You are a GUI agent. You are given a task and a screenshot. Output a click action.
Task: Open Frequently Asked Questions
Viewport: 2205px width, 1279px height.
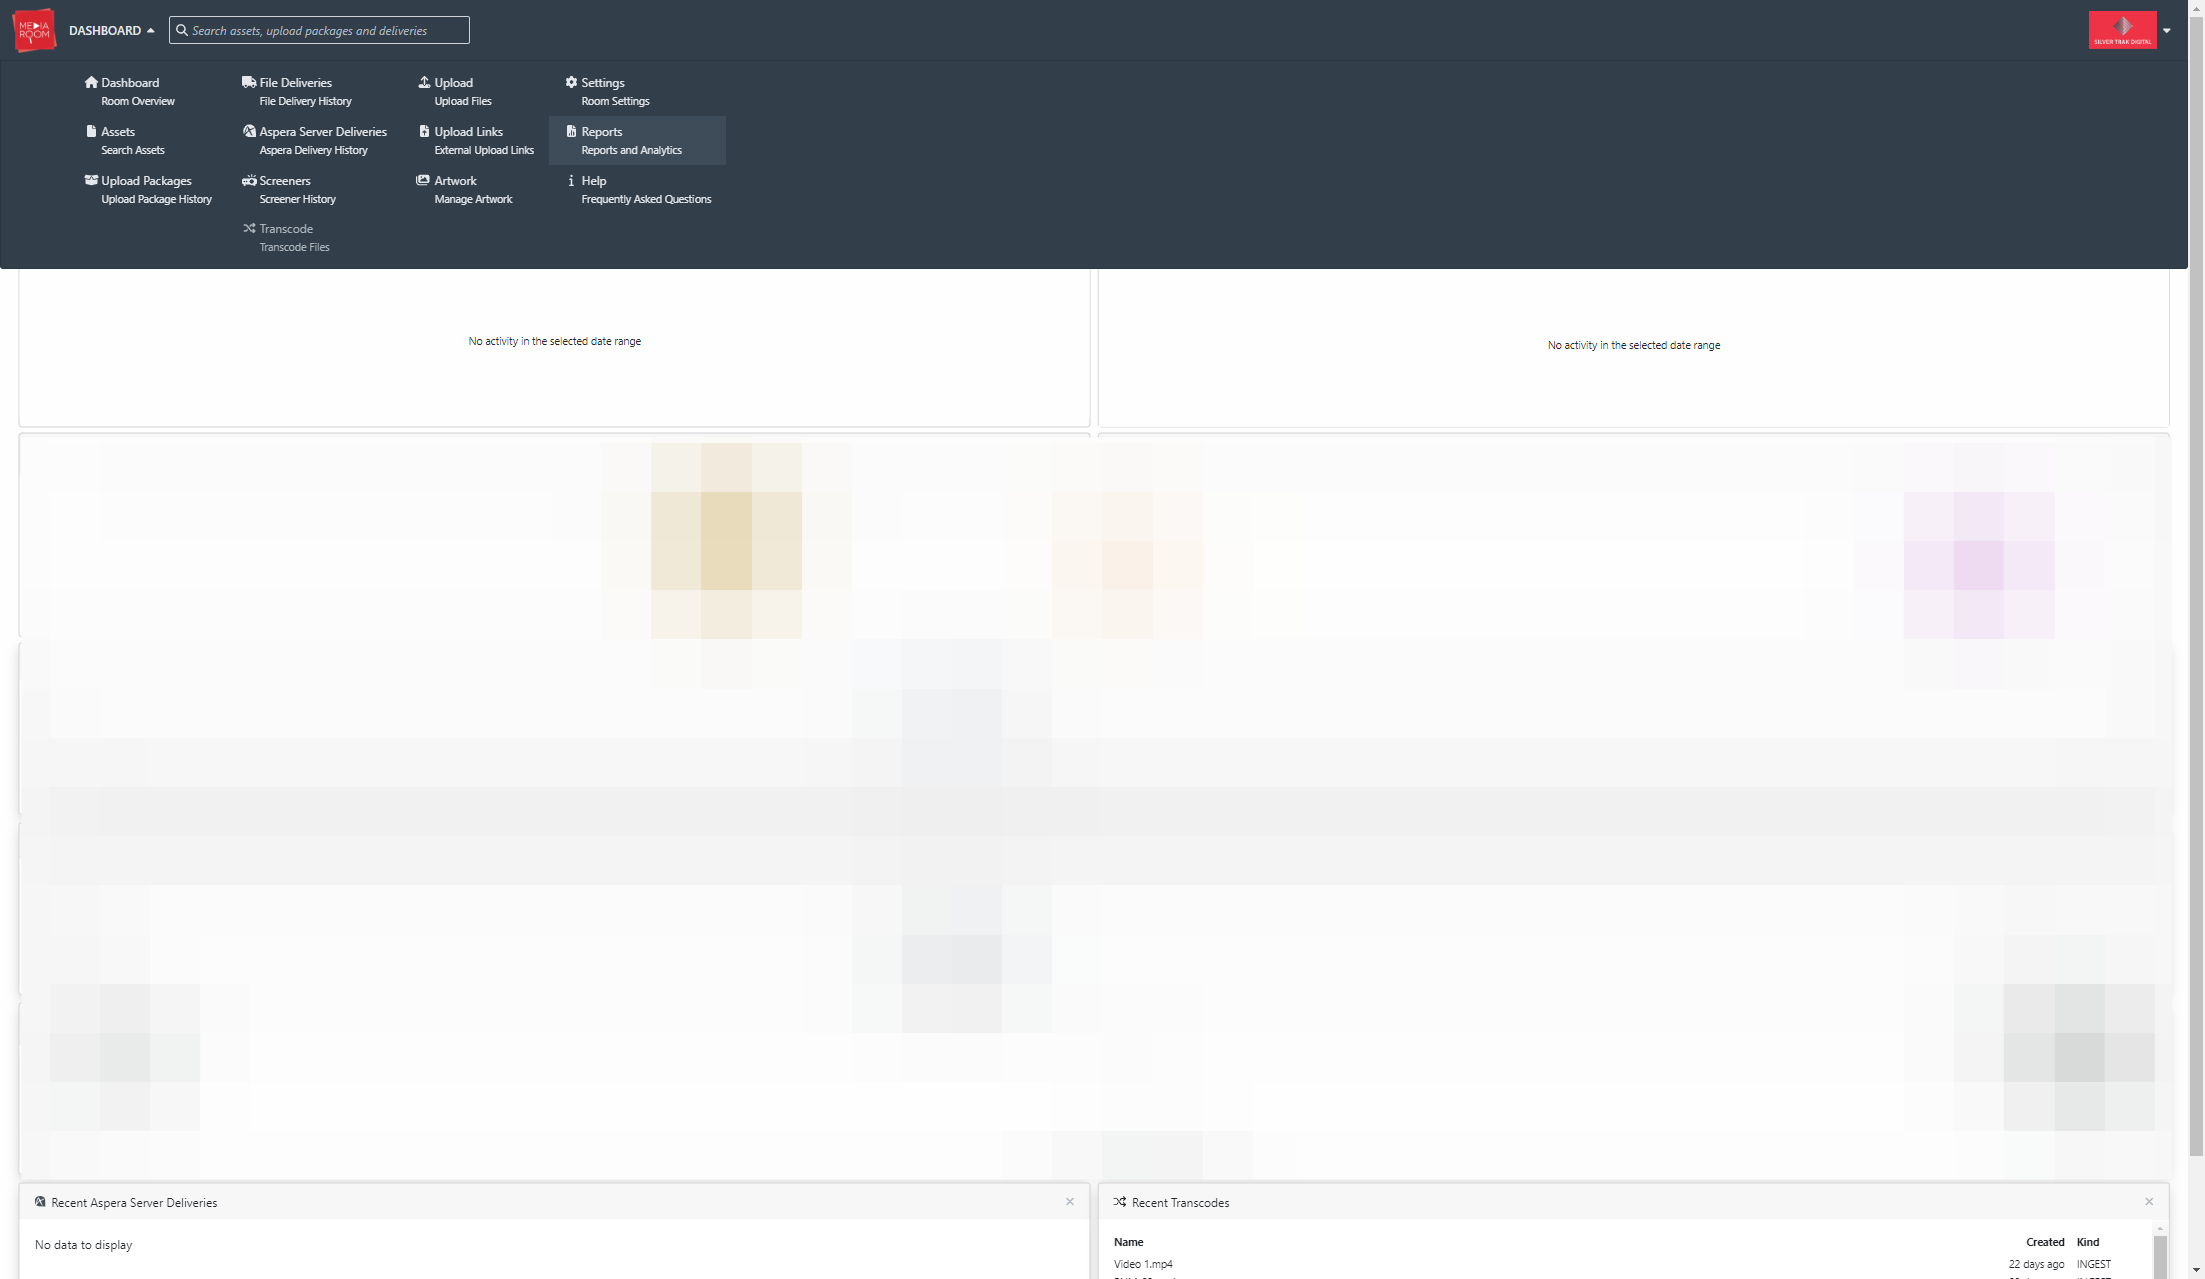pyautogui.click(x=646, y=199)
